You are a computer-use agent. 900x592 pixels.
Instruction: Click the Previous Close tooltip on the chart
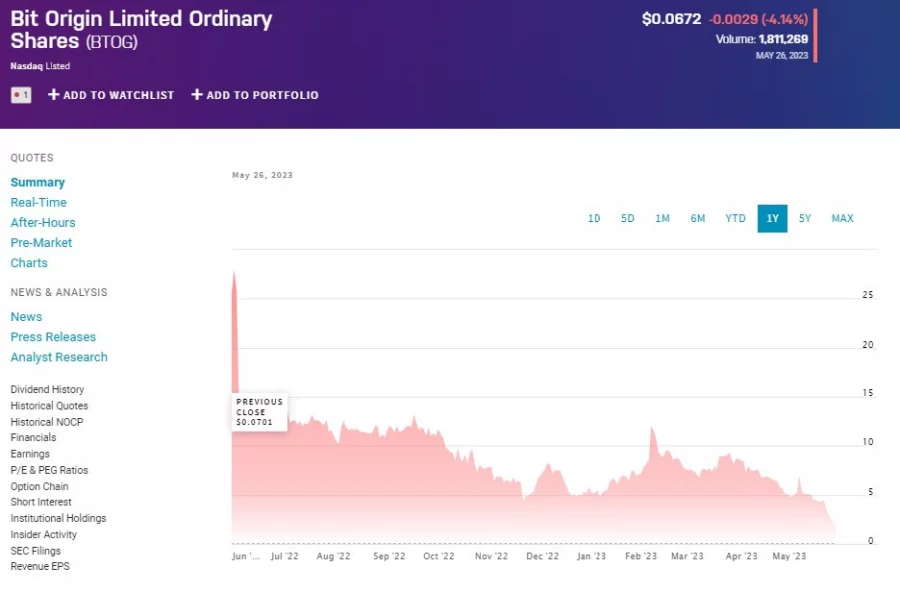coord(259,412)
